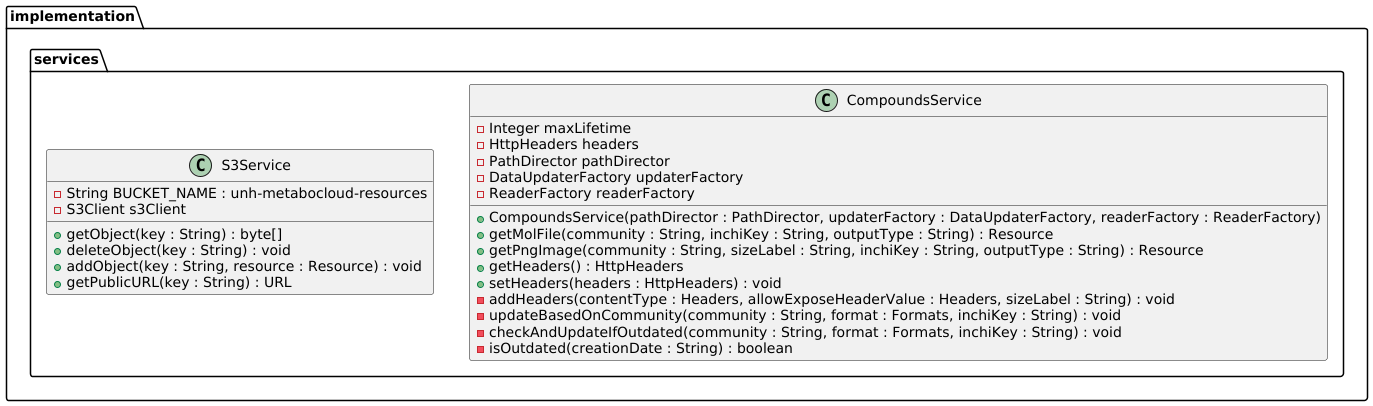Viewport: 1373px width, 406px height.
Task: Click the public marker beside getObject method
Action: 57,235
